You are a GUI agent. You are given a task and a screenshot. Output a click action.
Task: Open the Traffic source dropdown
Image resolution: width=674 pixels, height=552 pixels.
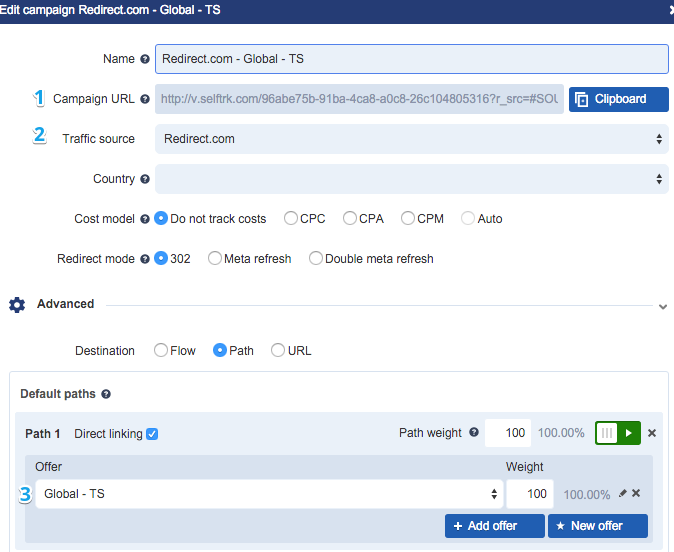point(411,139)
